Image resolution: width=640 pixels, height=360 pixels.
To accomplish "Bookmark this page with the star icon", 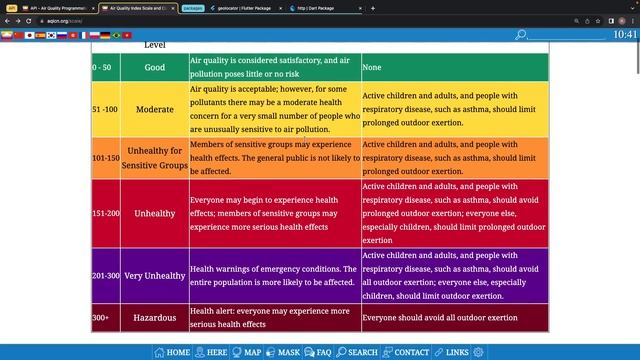I will pyautogui.click(x=598, y=21).
